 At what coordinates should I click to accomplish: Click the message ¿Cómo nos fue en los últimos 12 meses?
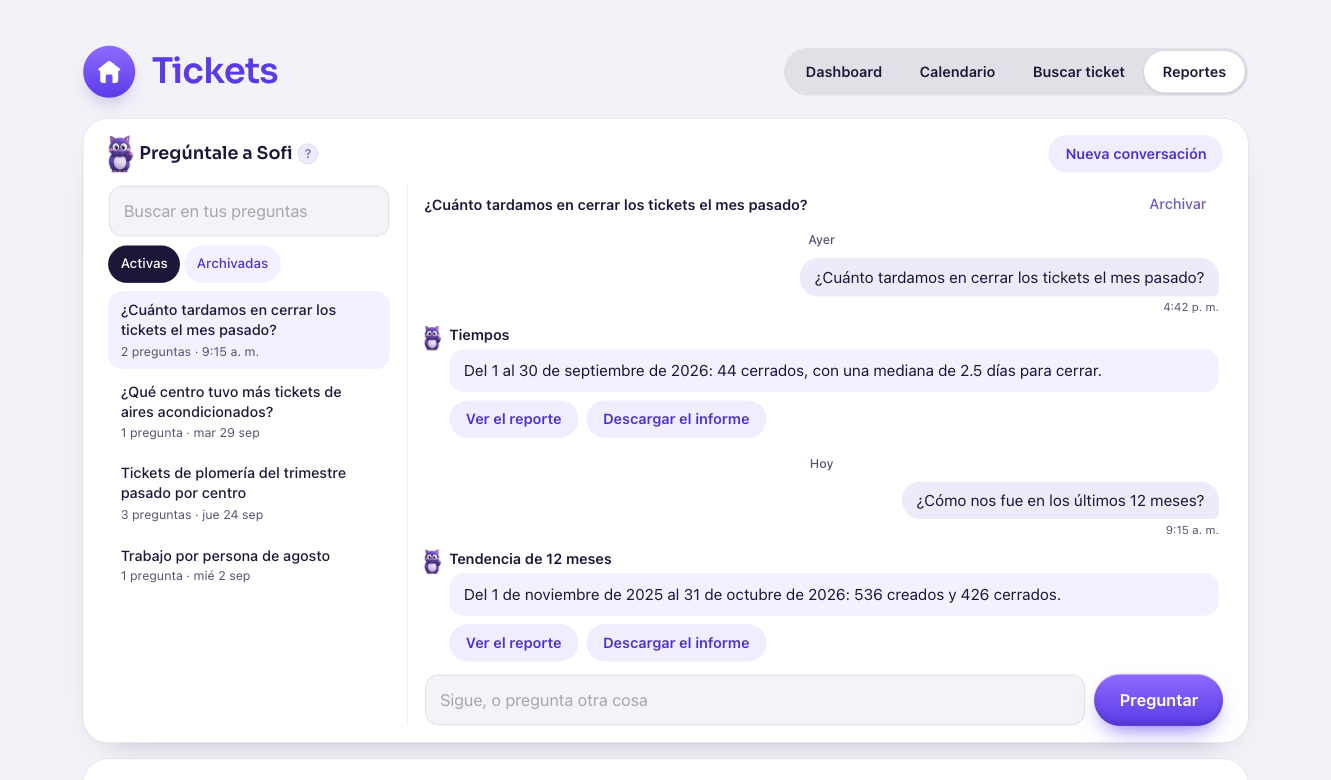pyautogui.click(x=1060, y=500)
